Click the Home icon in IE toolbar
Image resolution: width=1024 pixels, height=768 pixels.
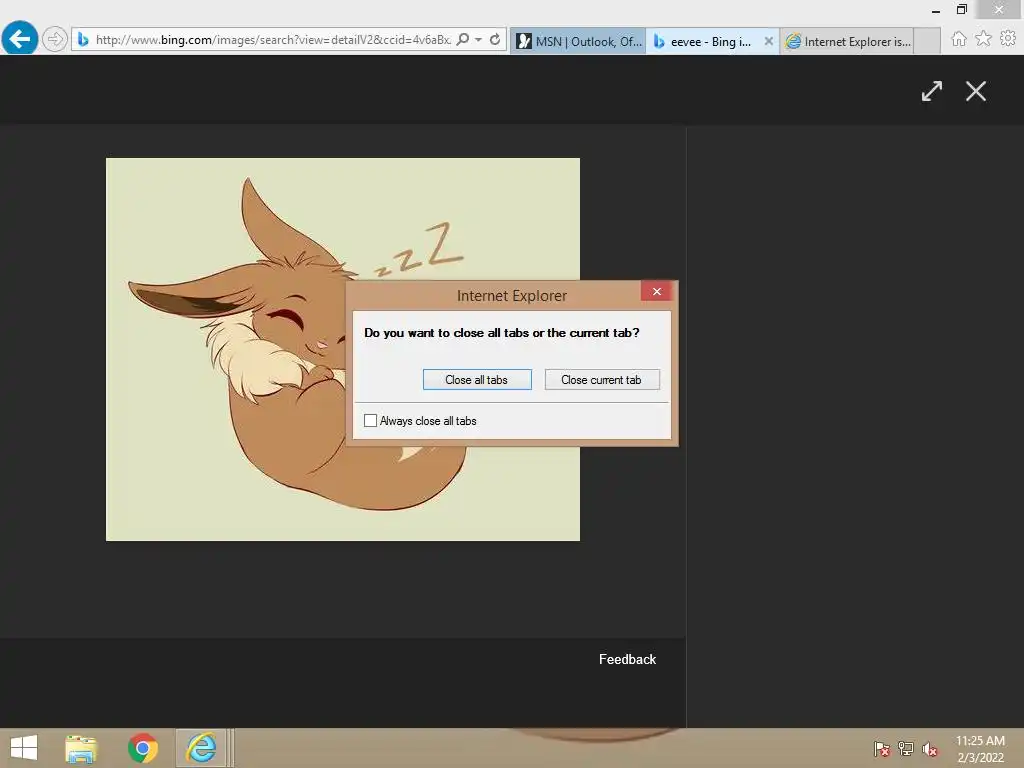pyautogui.click(x=959, y=39)
